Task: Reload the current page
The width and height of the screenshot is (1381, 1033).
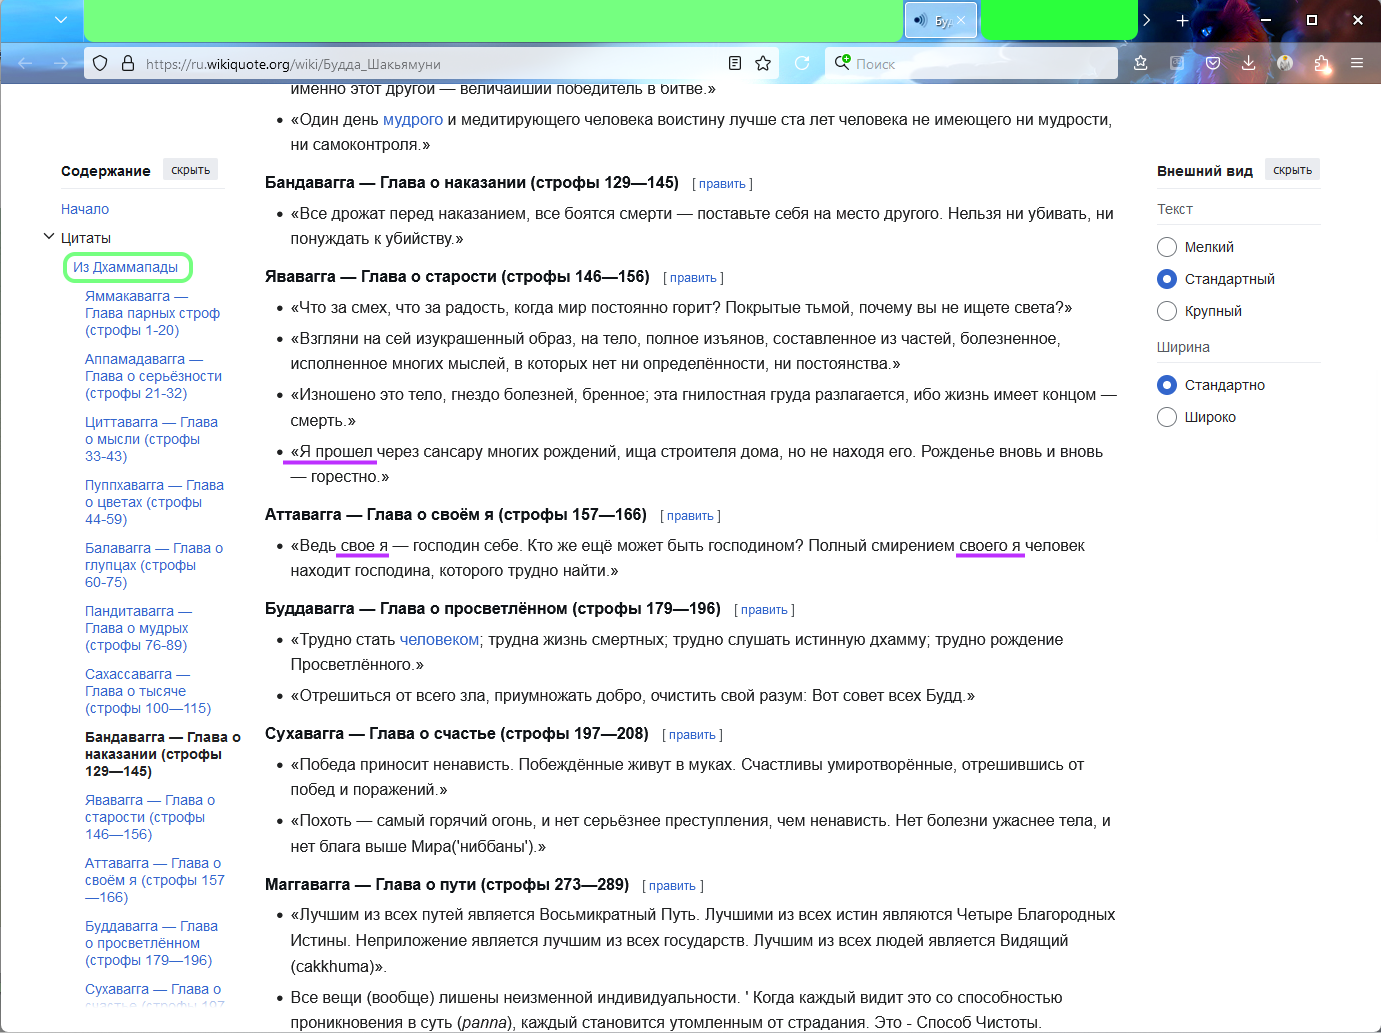Action: [x=802, y=63]
